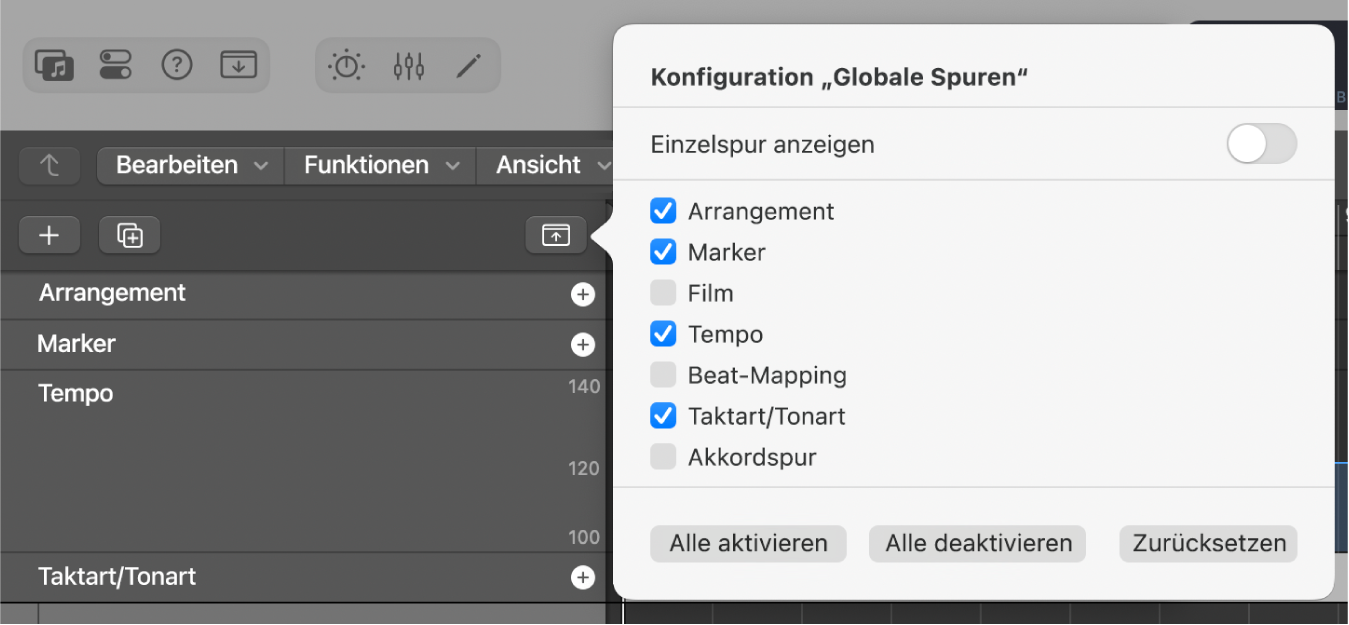The image size is (1349, 625).
Task: Toggle the Einzelspur anzeigen switch
Action: click(1261, 144)
